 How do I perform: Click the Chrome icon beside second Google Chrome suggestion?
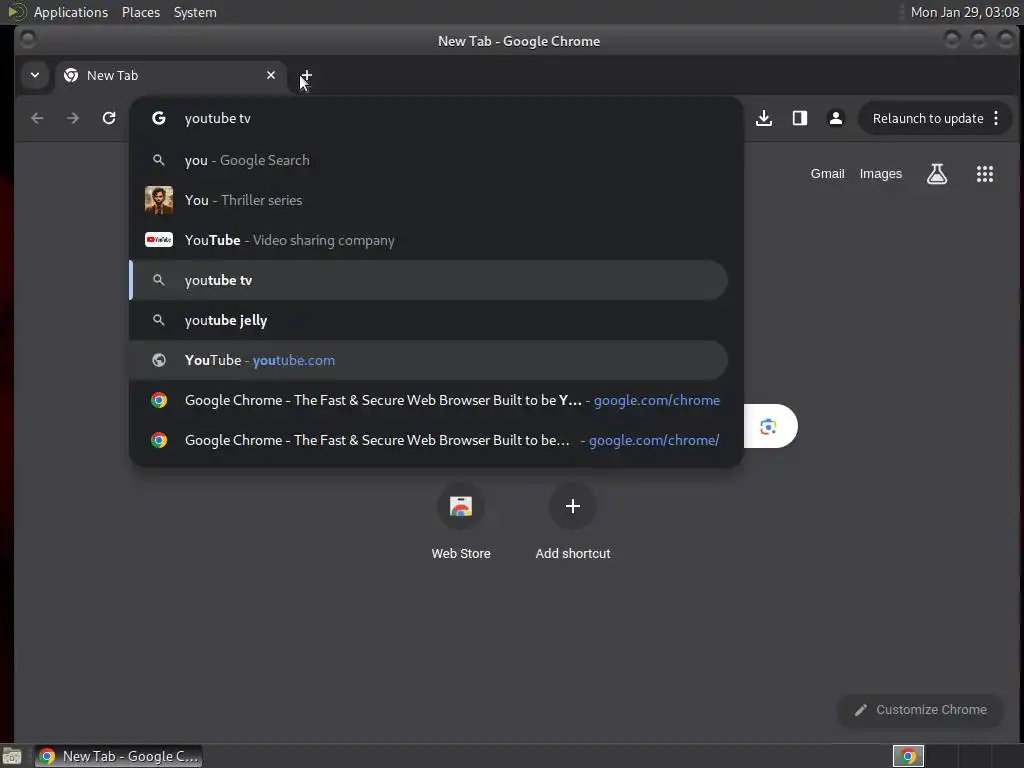tap(159, 440)
